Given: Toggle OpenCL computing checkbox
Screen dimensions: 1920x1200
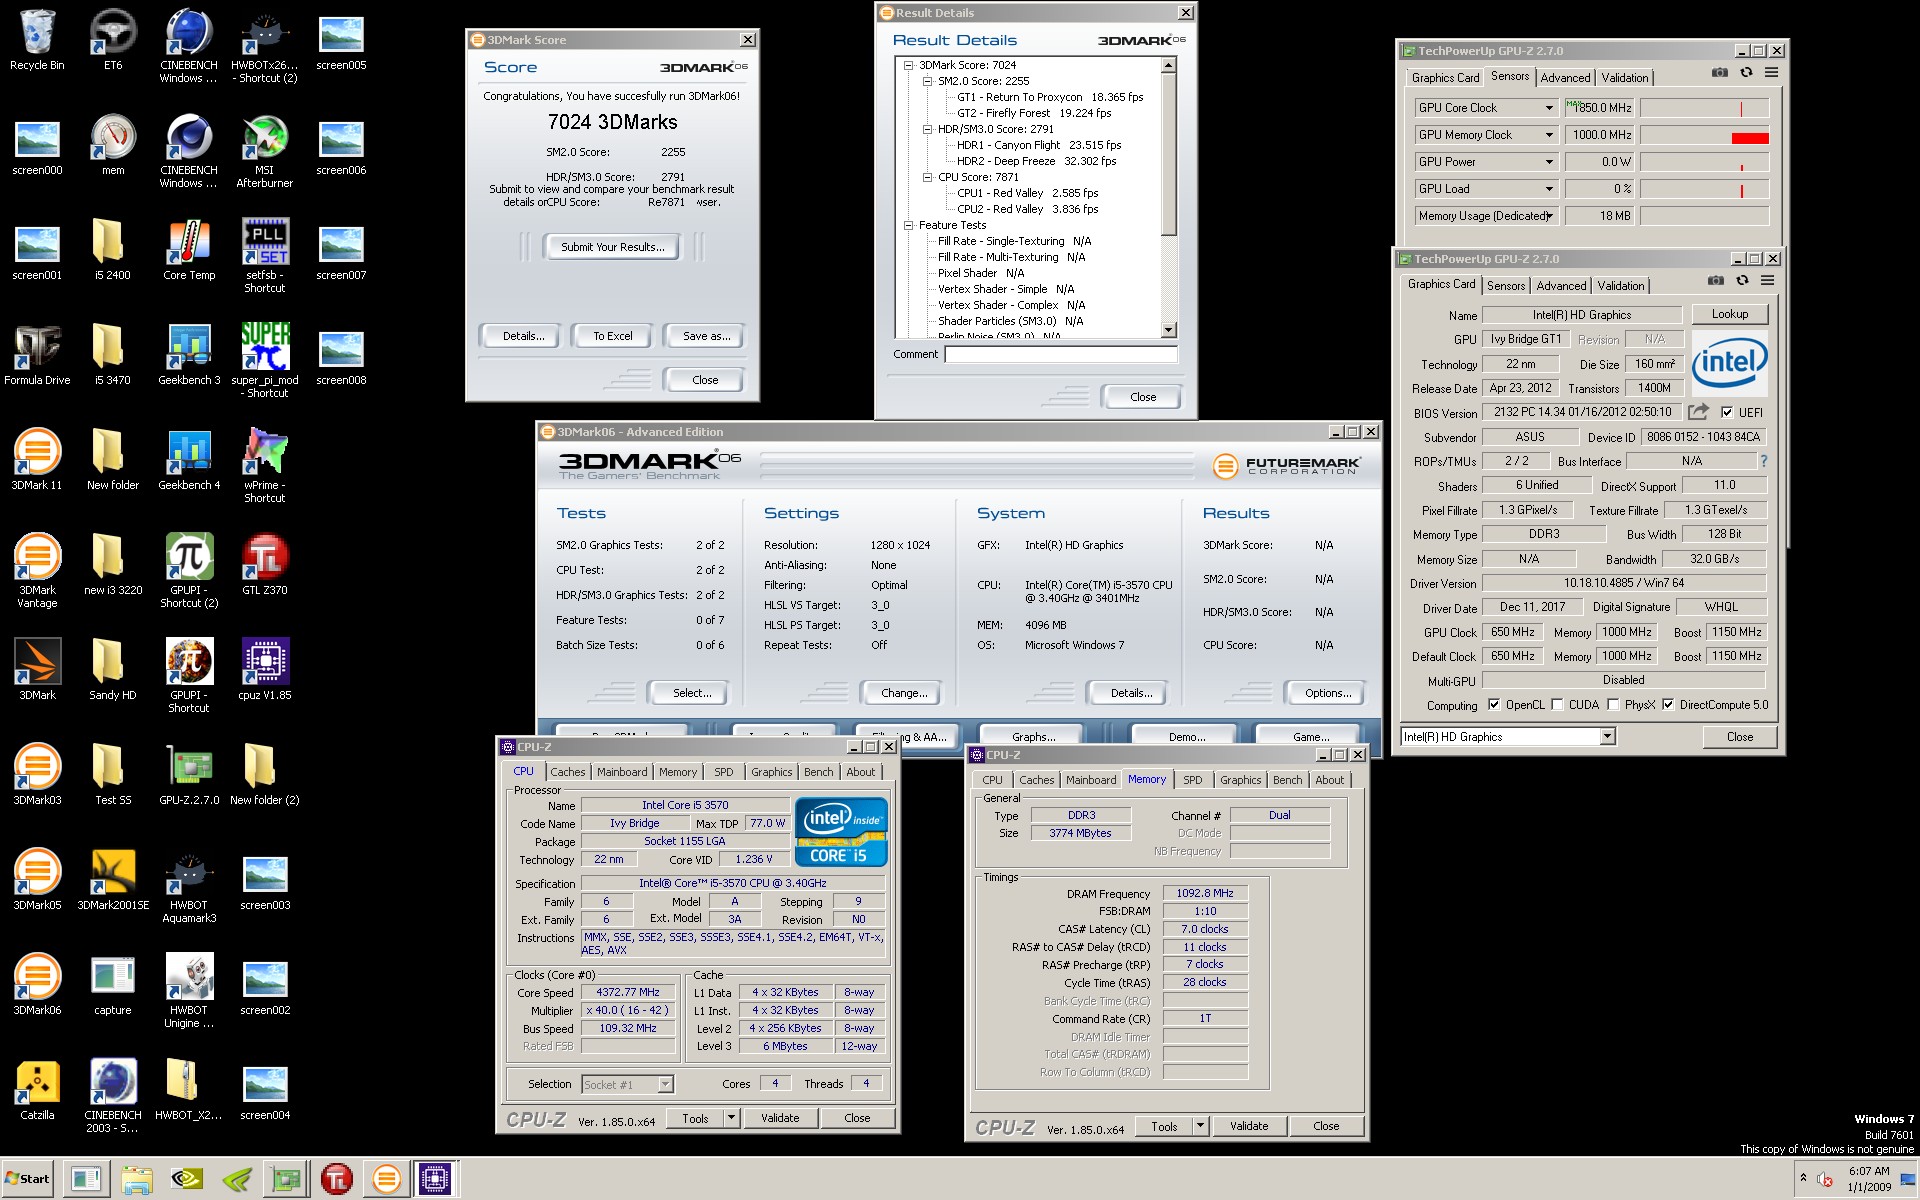Looking at the screenshot, I should 1494,705.
